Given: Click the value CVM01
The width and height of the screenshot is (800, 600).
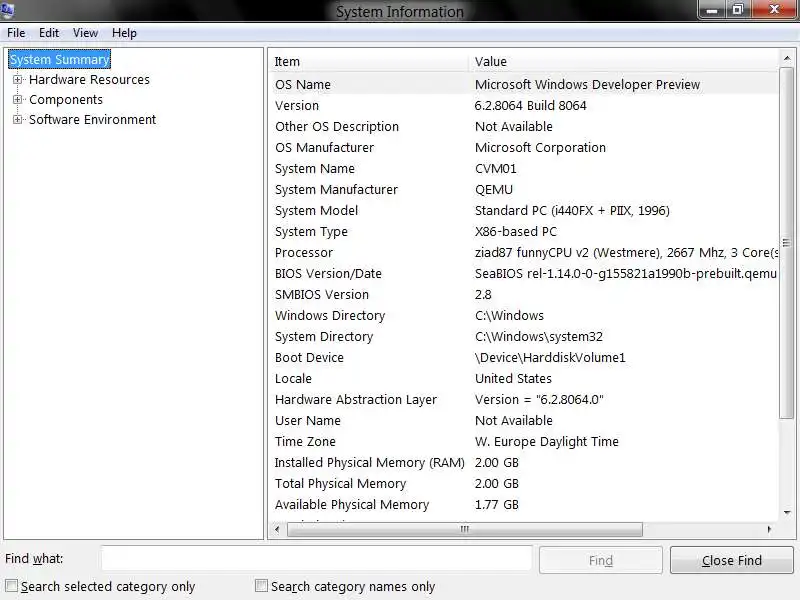Looking at the screenshot, I should point(495,168).
